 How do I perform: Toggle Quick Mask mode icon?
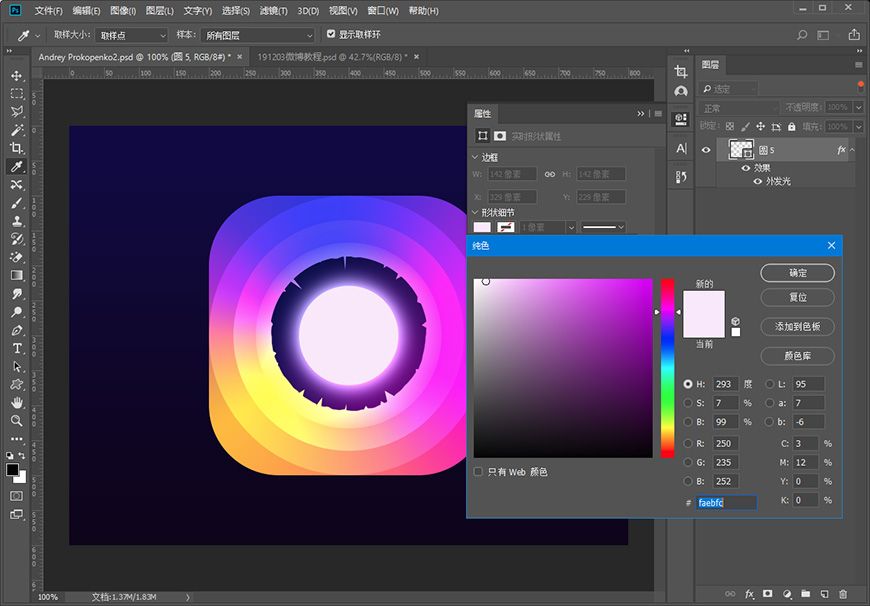click(x=17, y=496)
